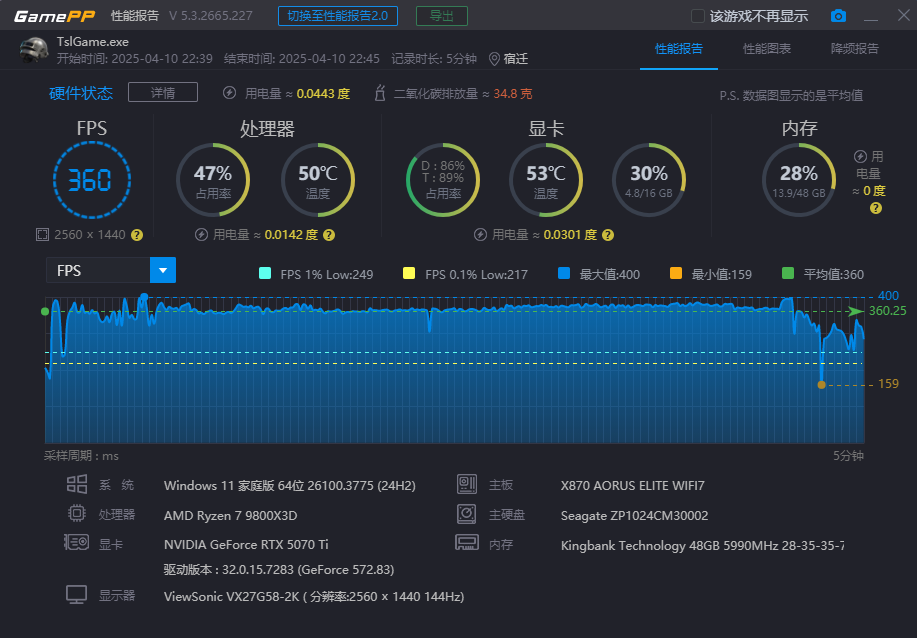The height and width of the screenshot is (638, 917).
Task: Click the memory power lightning icon
Action: click(860, 157)
